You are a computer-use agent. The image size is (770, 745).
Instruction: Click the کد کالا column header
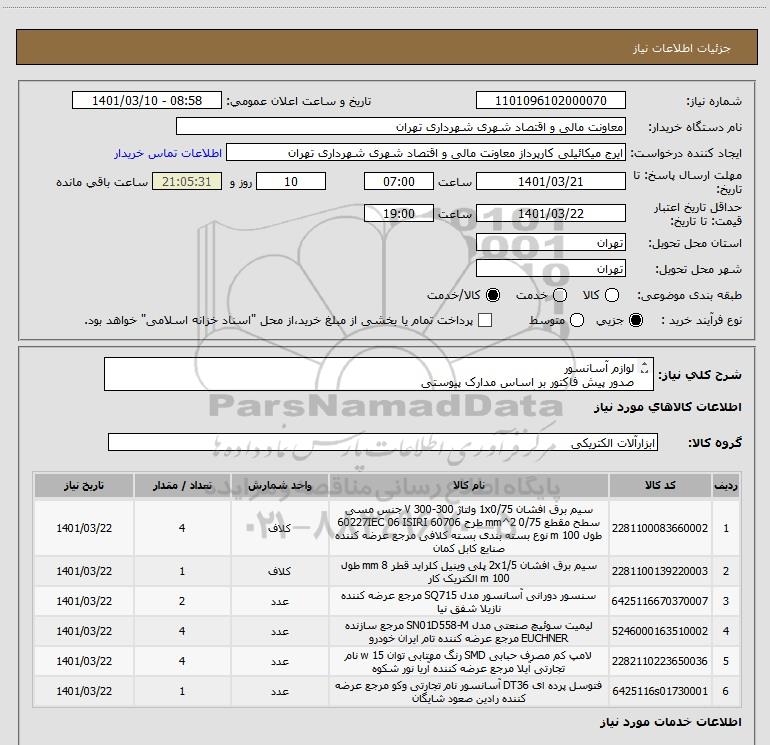[x=660, y=485]
